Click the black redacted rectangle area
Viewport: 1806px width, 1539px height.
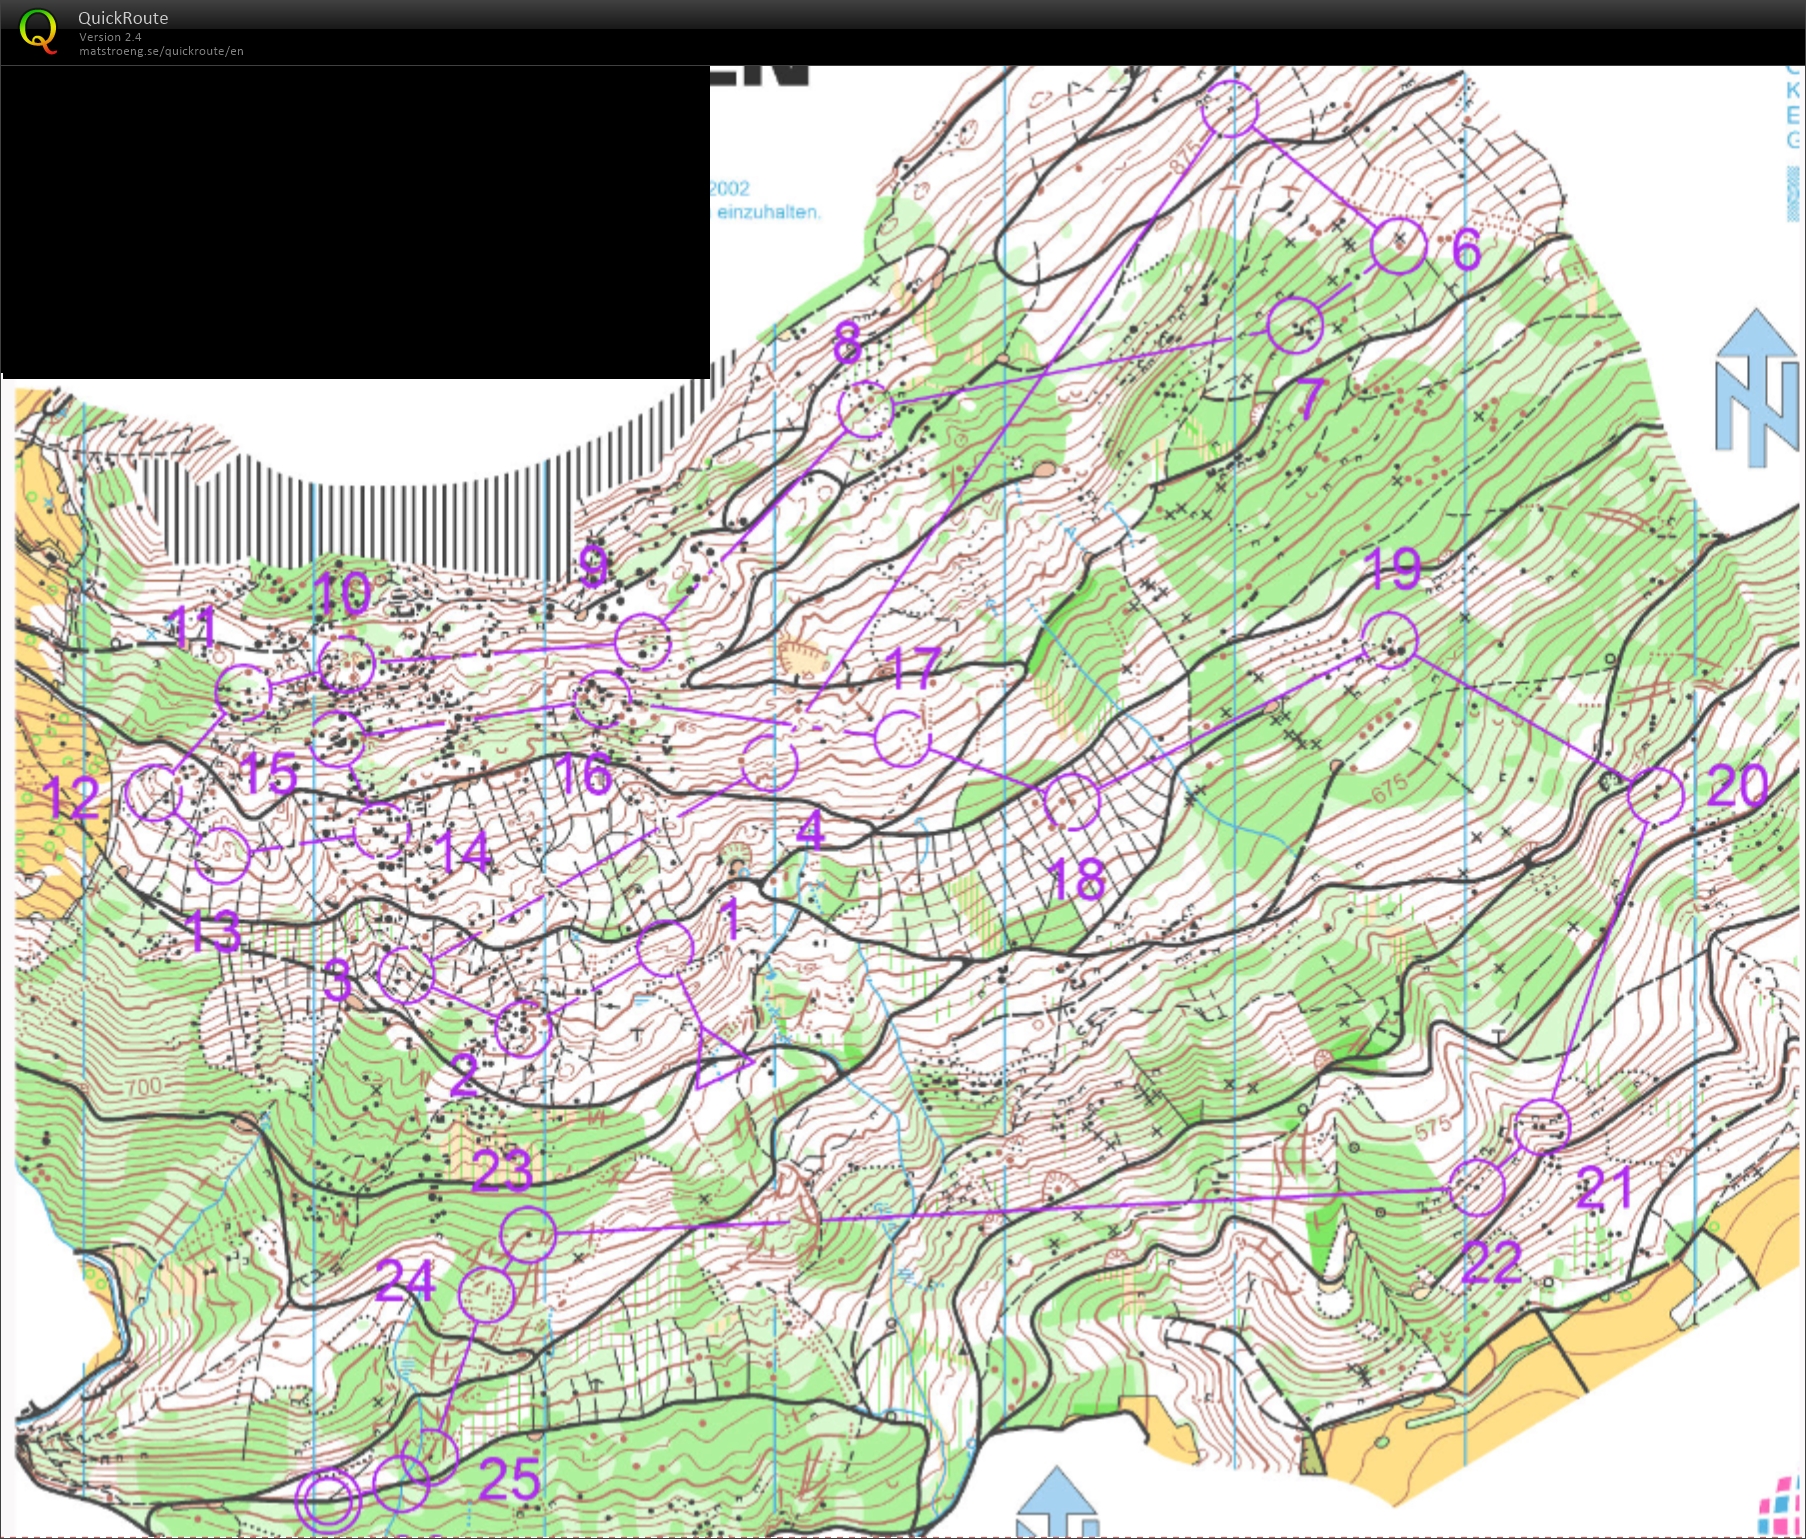pos(355,222)
